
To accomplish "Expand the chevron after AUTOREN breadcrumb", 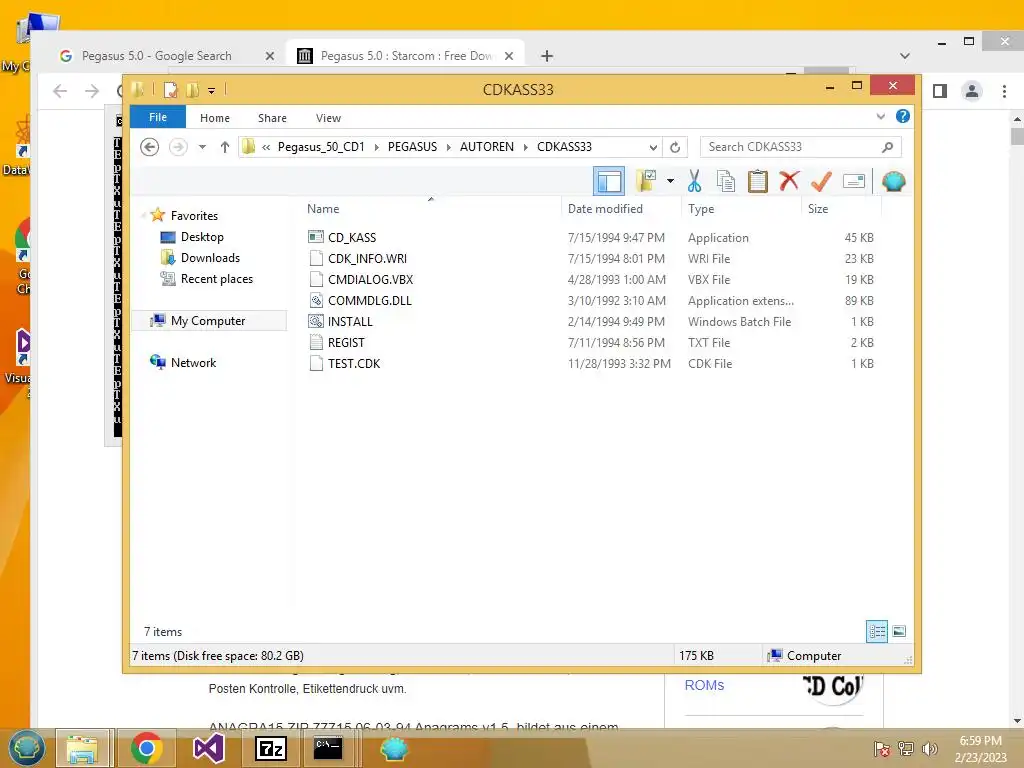I will pyautogui.click(x=525, y=148).
